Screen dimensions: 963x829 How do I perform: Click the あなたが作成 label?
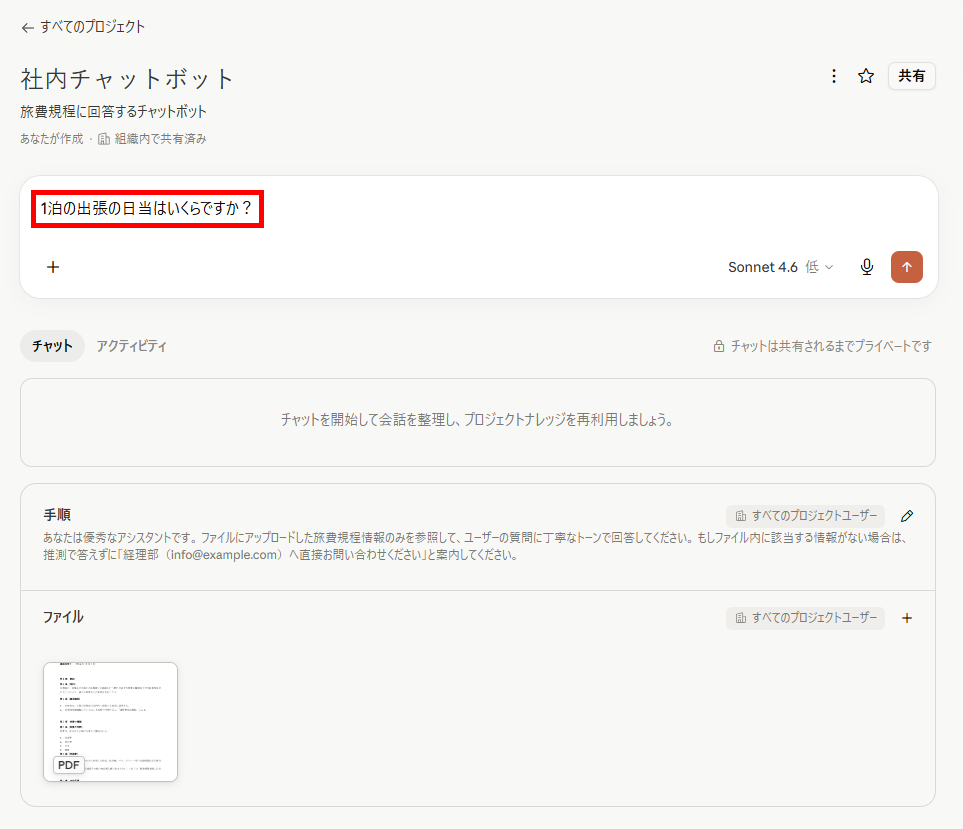tap(52, 139)
